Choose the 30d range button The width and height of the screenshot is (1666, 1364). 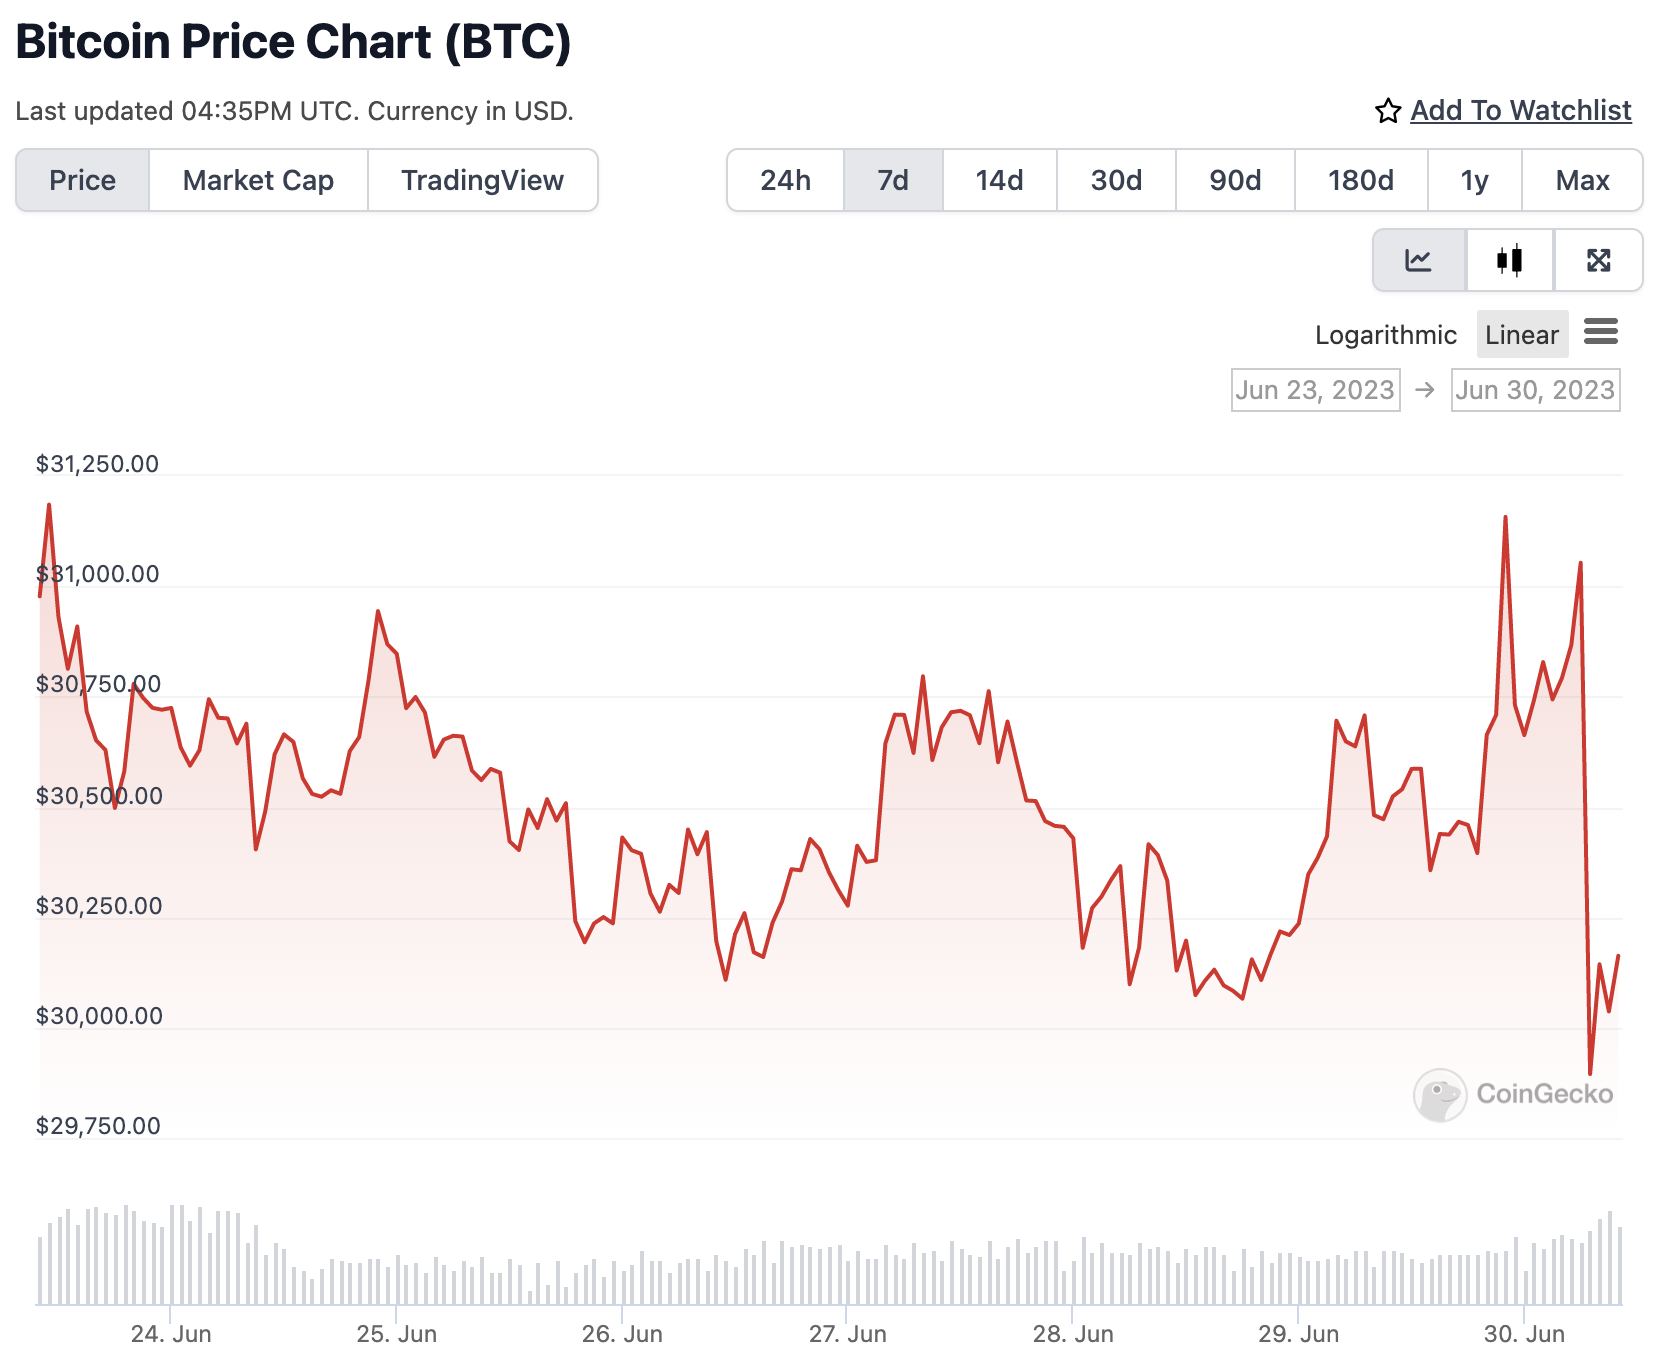click(x=1116, y=180)
